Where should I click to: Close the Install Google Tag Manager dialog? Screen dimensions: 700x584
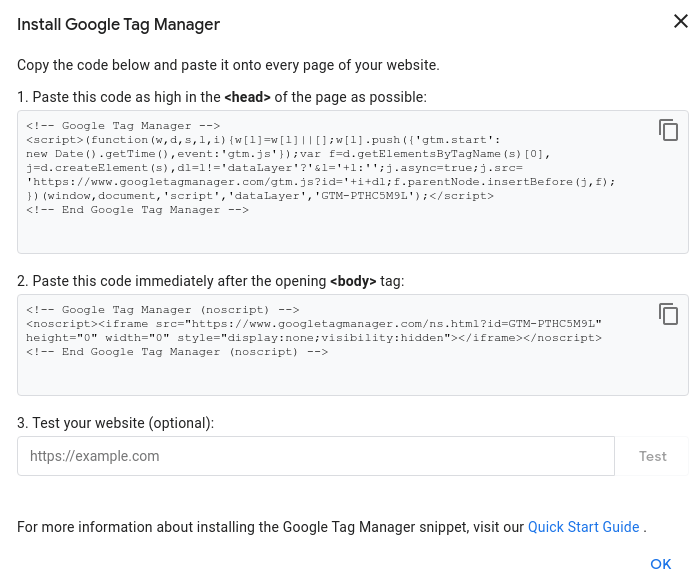pyautogui.click(x=680, y=22)
